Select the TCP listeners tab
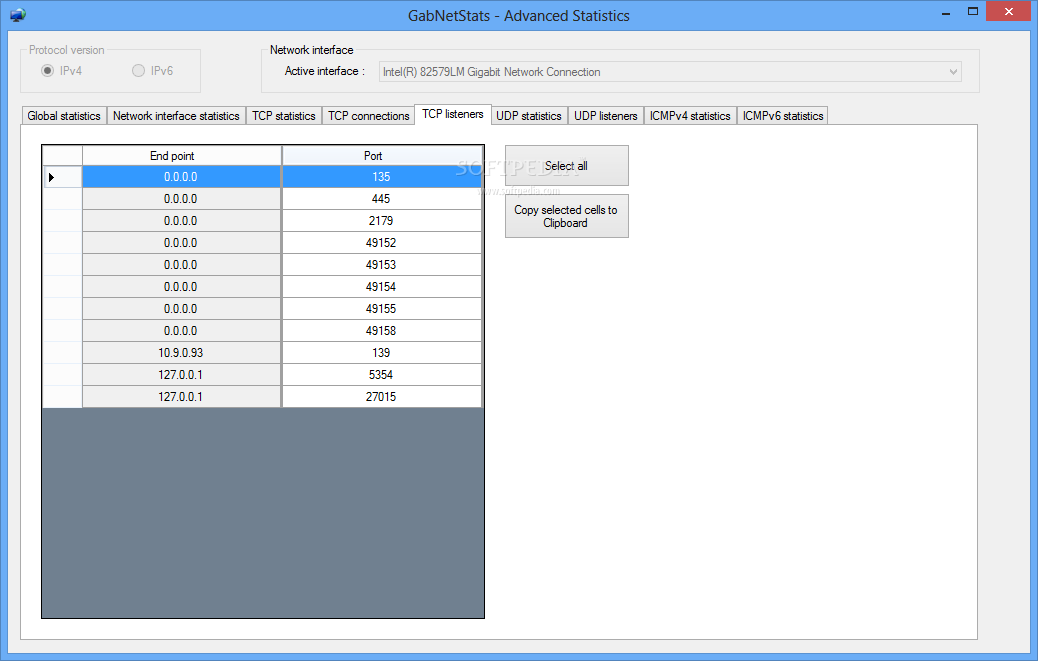 (453, 114)
